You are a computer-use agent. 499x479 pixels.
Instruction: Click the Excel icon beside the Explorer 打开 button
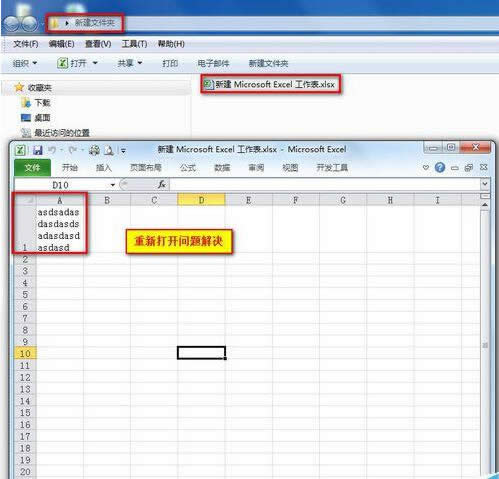coord(62,63)
